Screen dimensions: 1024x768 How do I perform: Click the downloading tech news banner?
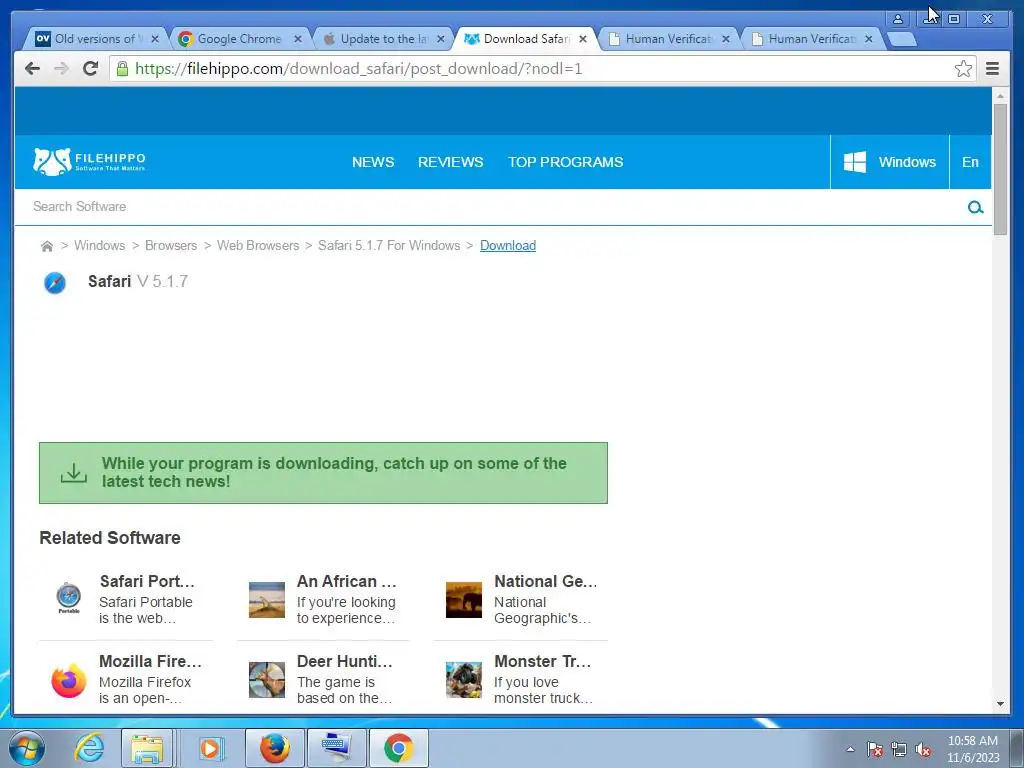click(323, 473)
